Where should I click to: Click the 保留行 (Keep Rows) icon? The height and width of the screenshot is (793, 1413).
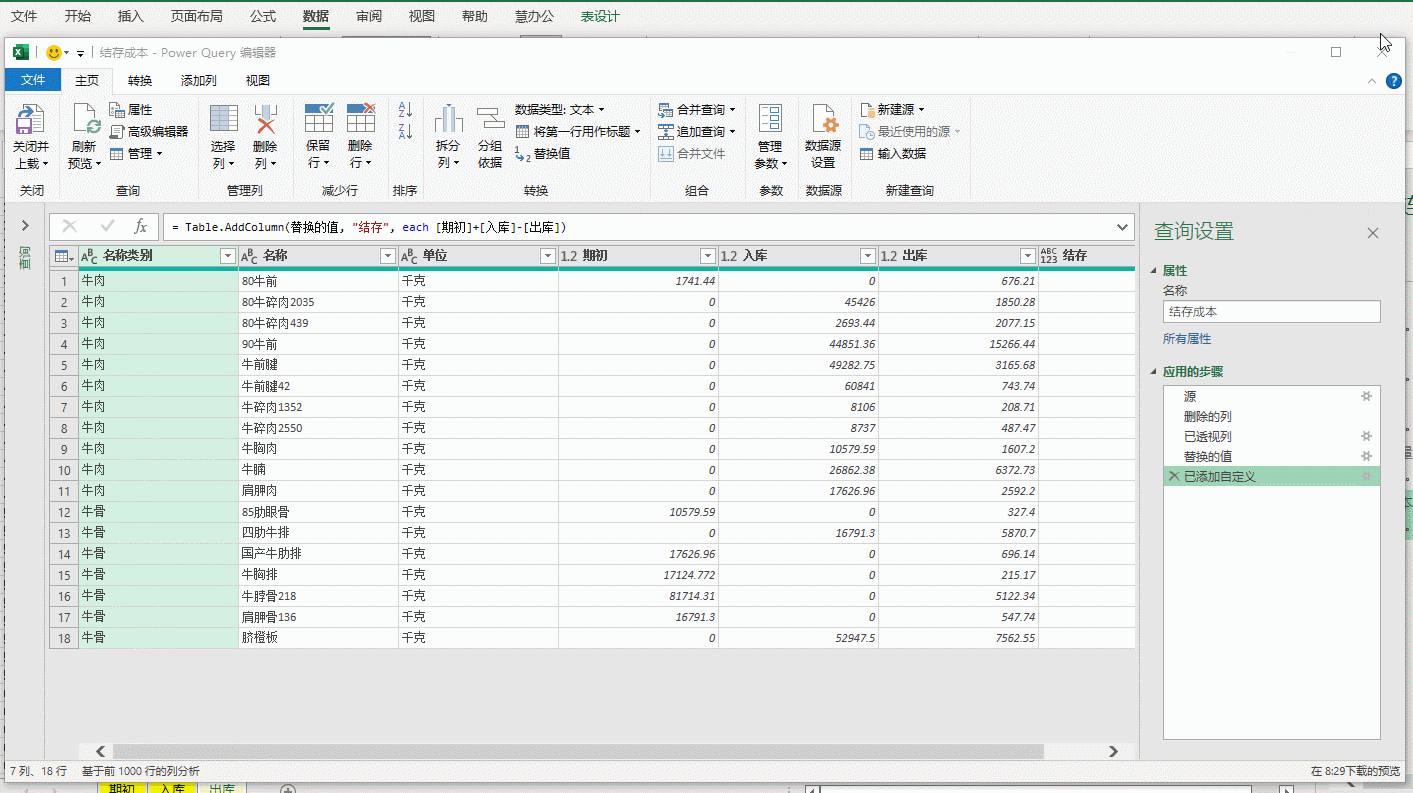click(319, 118)
